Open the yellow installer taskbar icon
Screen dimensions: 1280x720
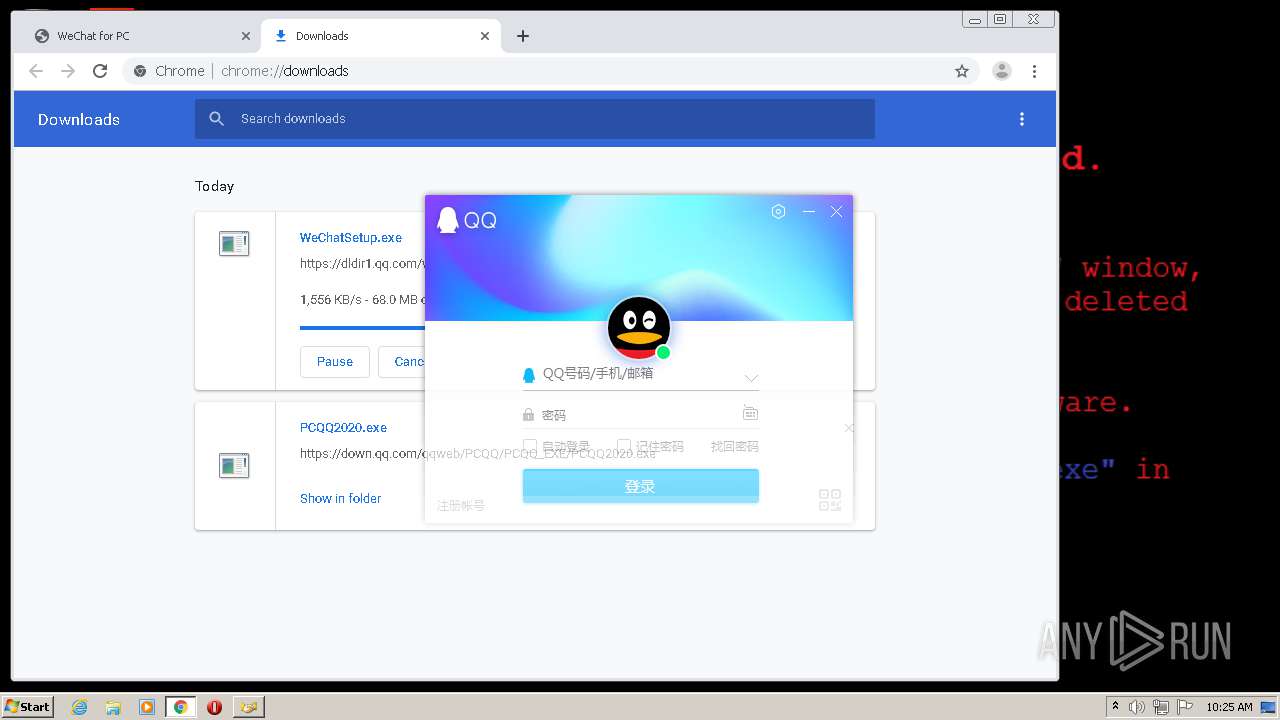[248, 707]
